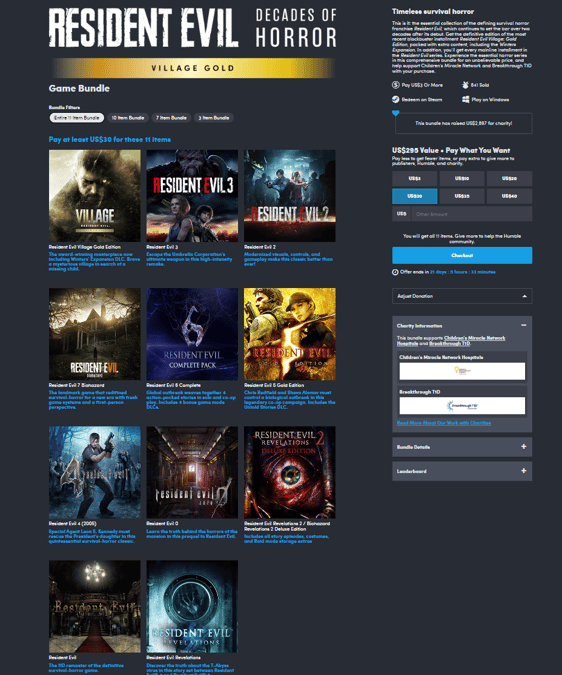
Task: Open the Resident Evil 7 Biohazard cover
Action: 95,334
